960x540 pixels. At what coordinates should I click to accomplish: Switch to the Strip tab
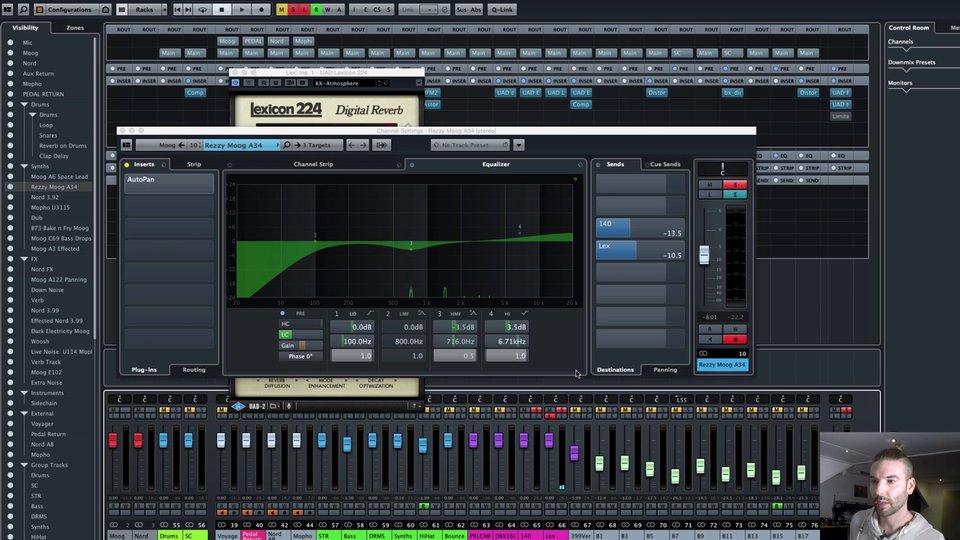click(193, 164)
